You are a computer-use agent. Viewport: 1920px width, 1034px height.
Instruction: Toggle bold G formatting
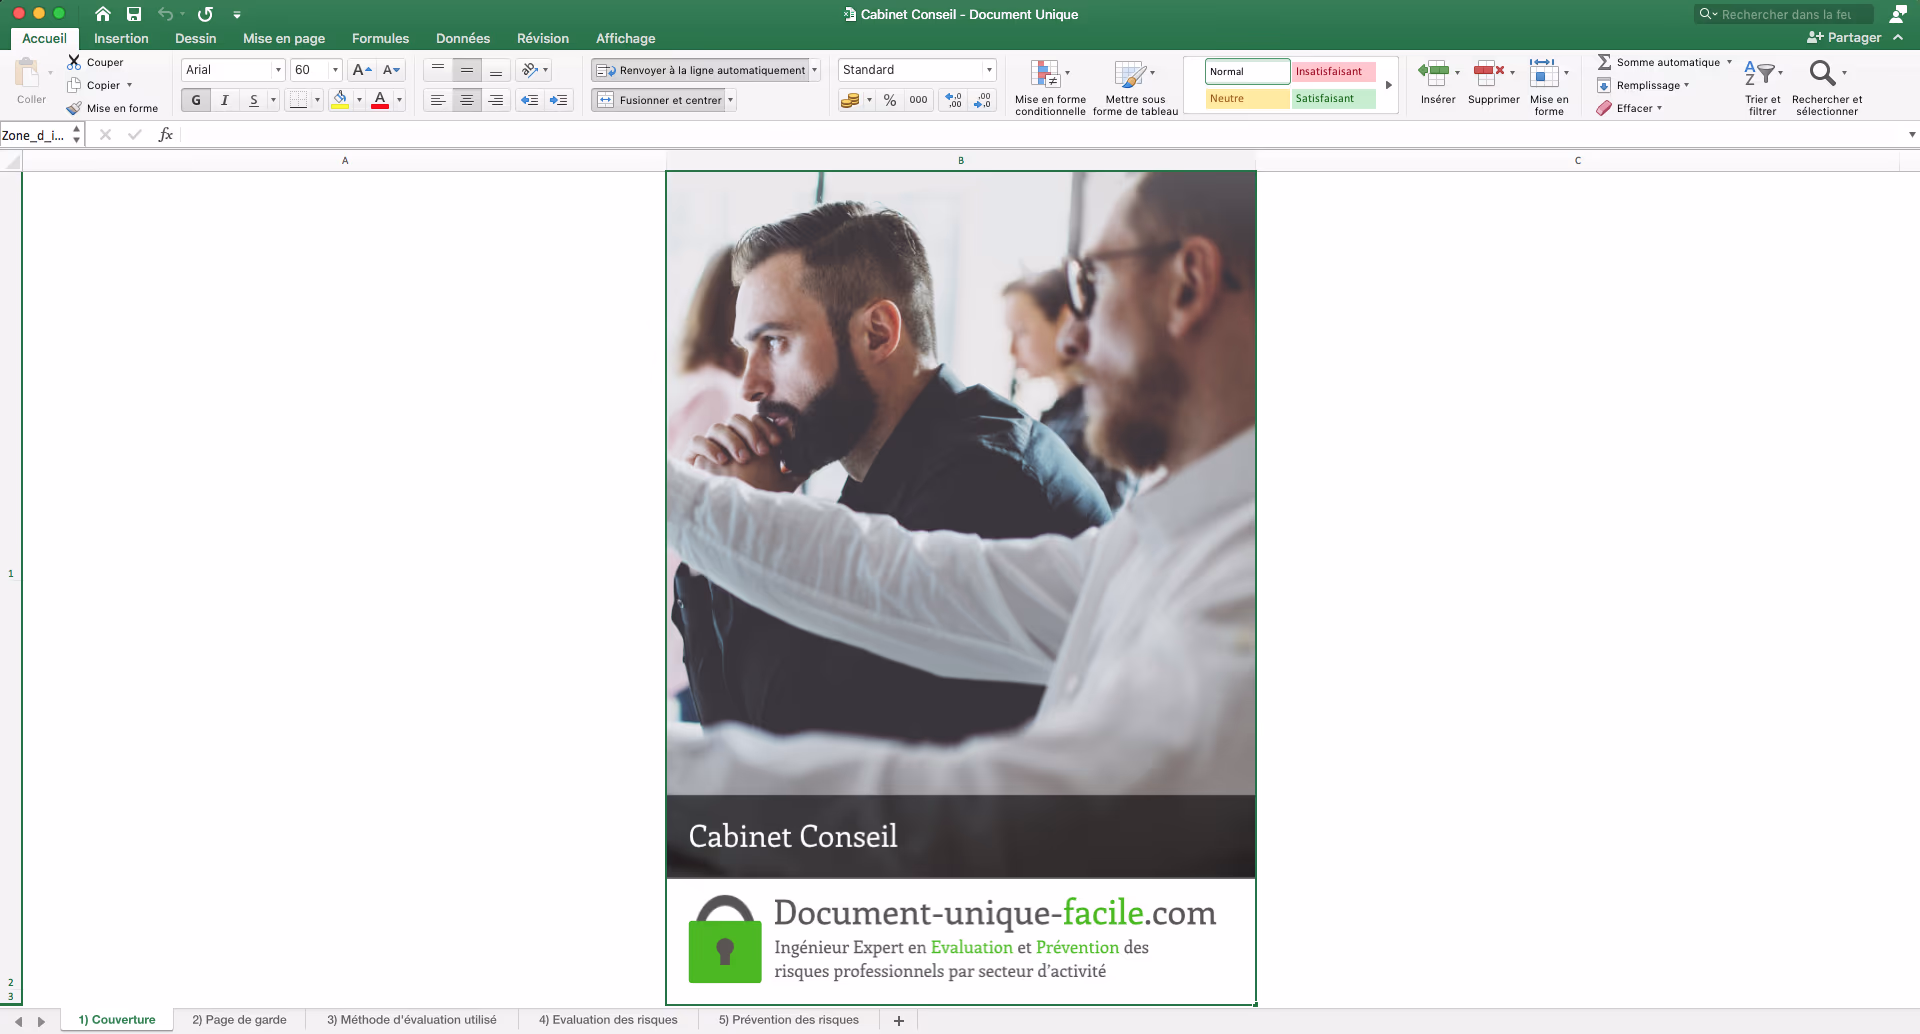[196, 100]
